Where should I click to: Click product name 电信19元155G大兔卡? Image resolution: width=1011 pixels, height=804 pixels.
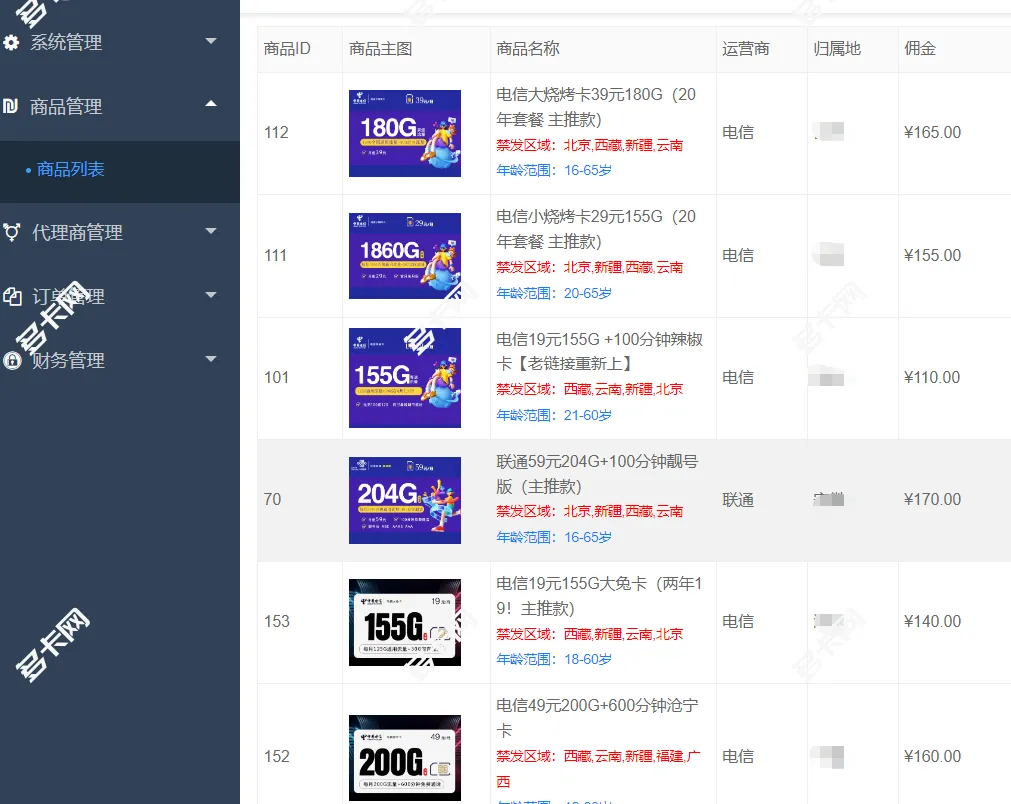[599, 596]
